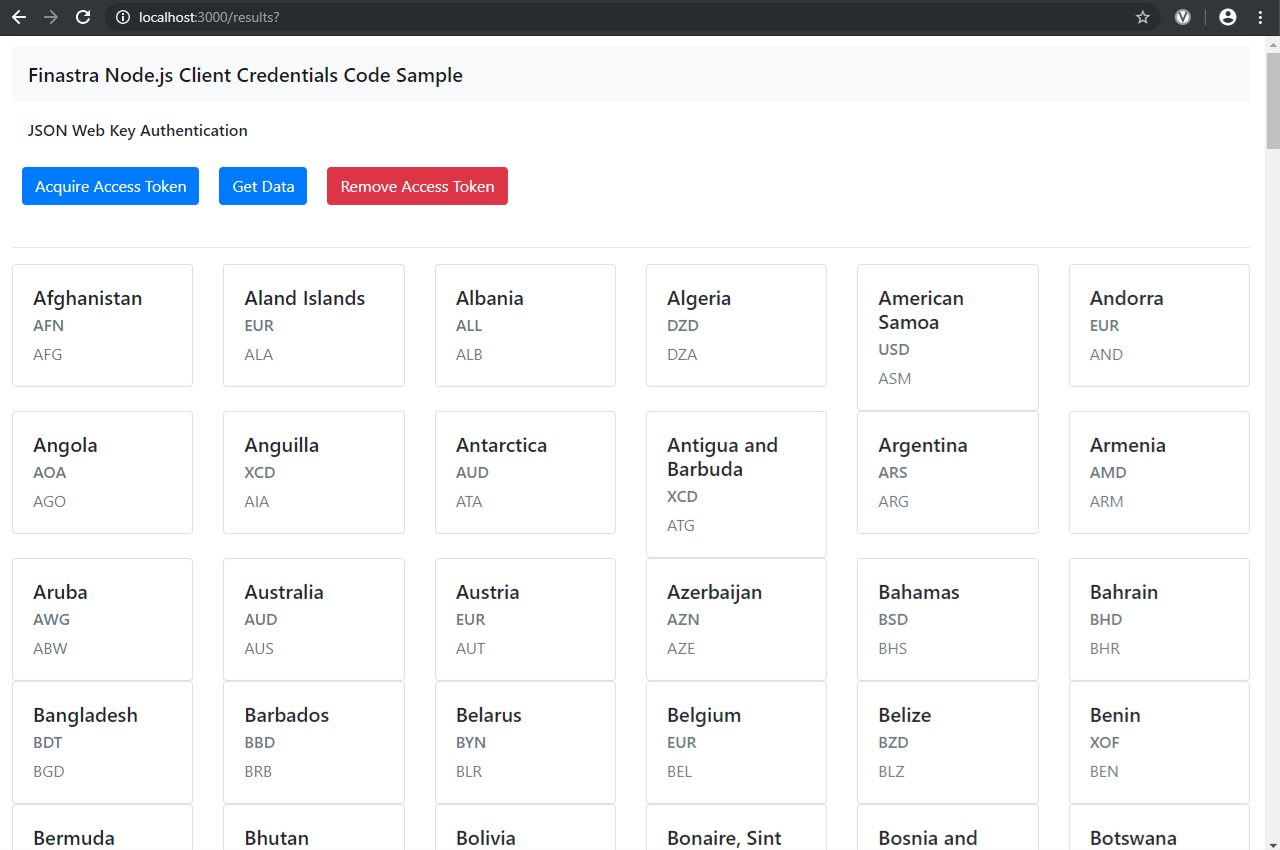Click the Armenia card title
This screenshot has width=1280, height=850.
(1128, 445)
